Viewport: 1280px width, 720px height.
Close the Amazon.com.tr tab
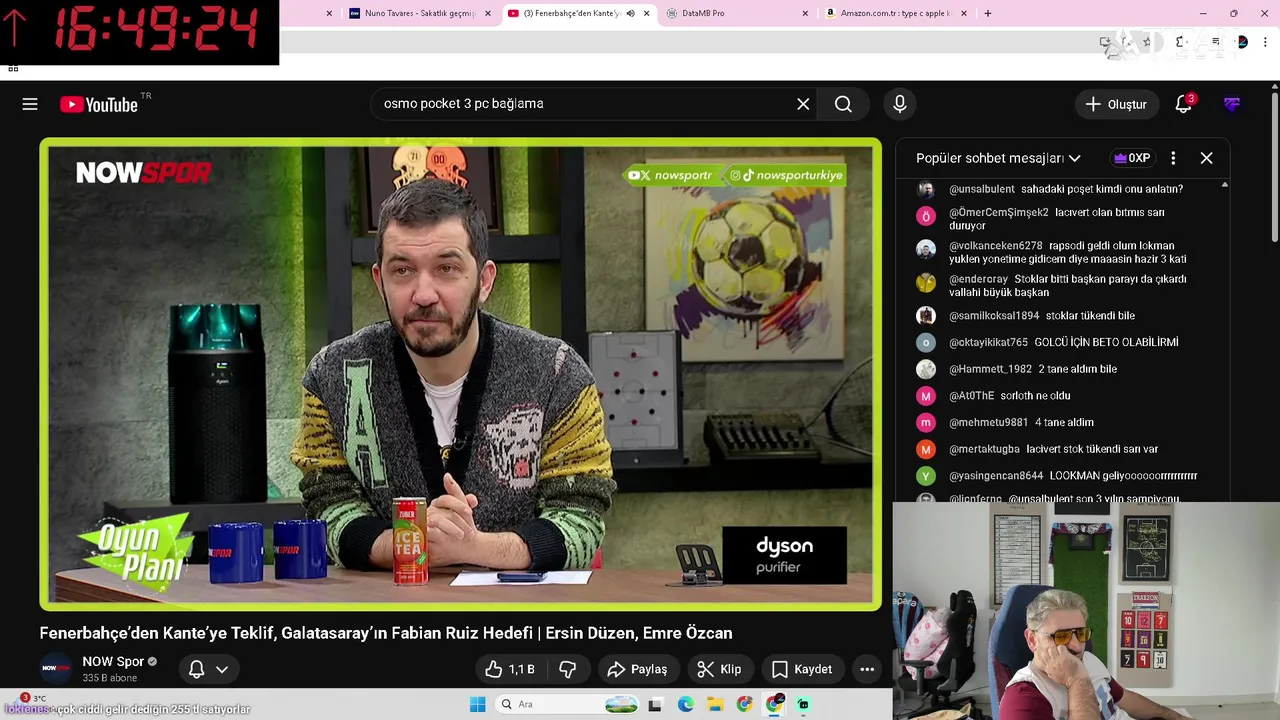[964, 13]
